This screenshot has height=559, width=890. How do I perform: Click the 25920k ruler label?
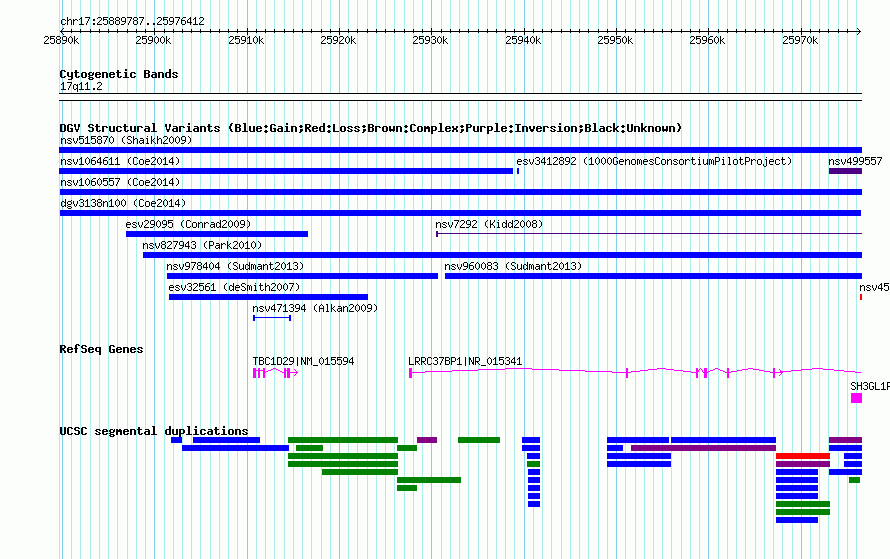338,40
